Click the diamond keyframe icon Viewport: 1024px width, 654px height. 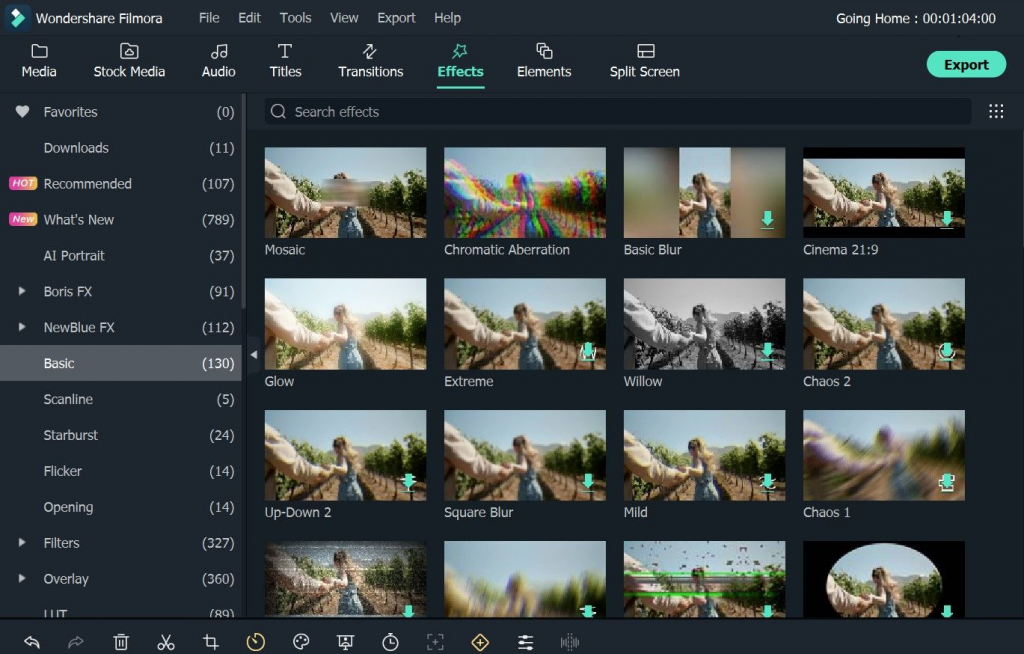pyautogui.click(x=480, y=642)
